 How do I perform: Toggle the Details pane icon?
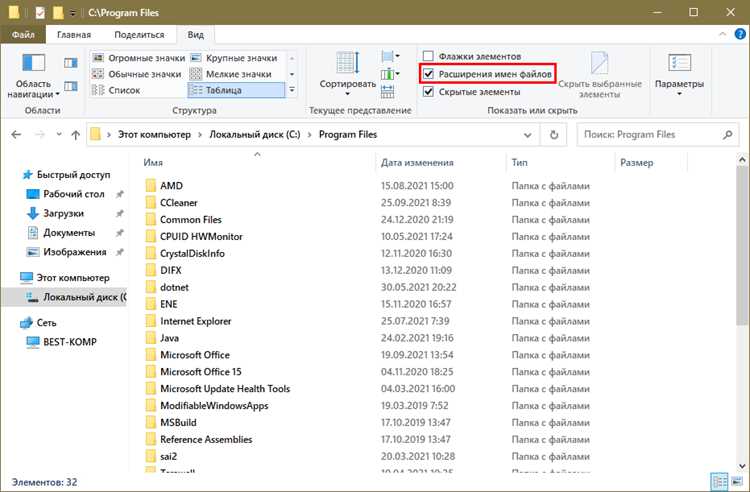click(71, 87)
